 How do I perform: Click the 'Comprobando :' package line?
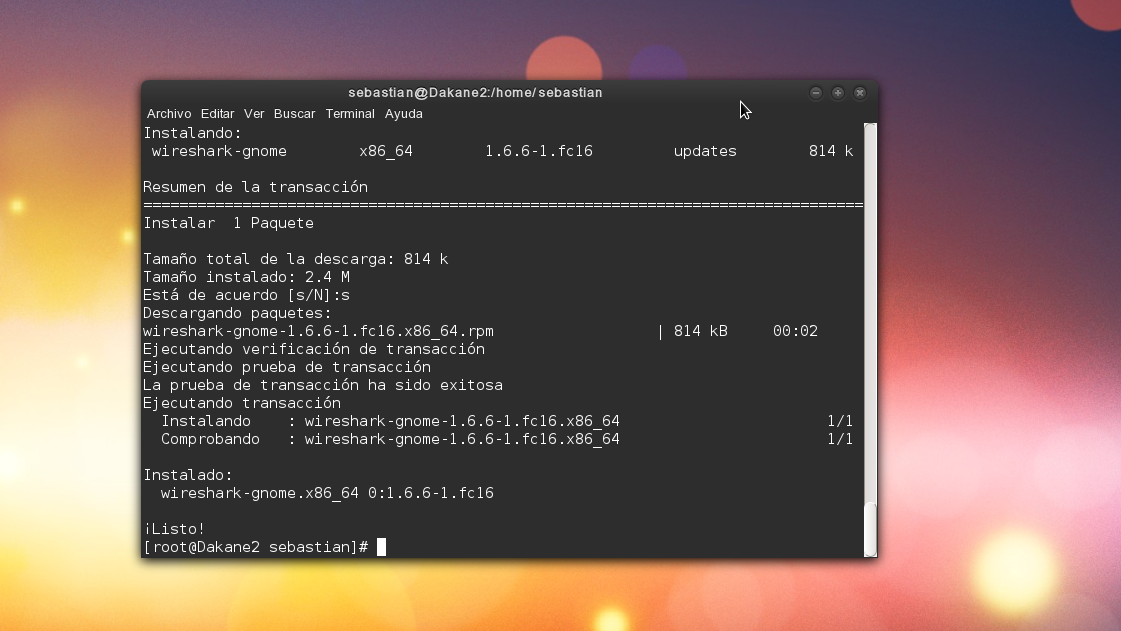(x=506, y=439)
